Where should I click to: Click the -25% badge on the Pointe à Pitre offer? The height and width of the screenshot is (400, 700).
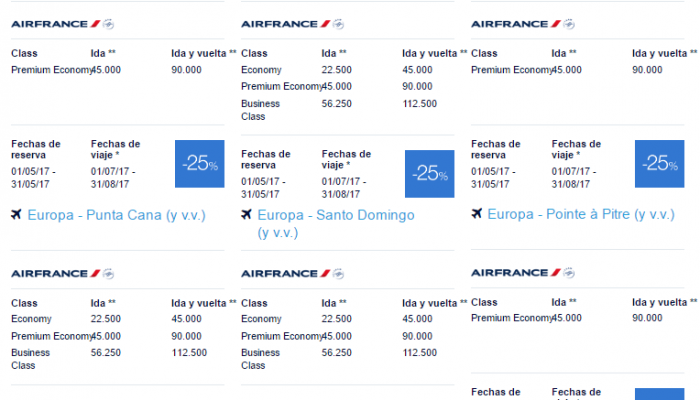659,164
